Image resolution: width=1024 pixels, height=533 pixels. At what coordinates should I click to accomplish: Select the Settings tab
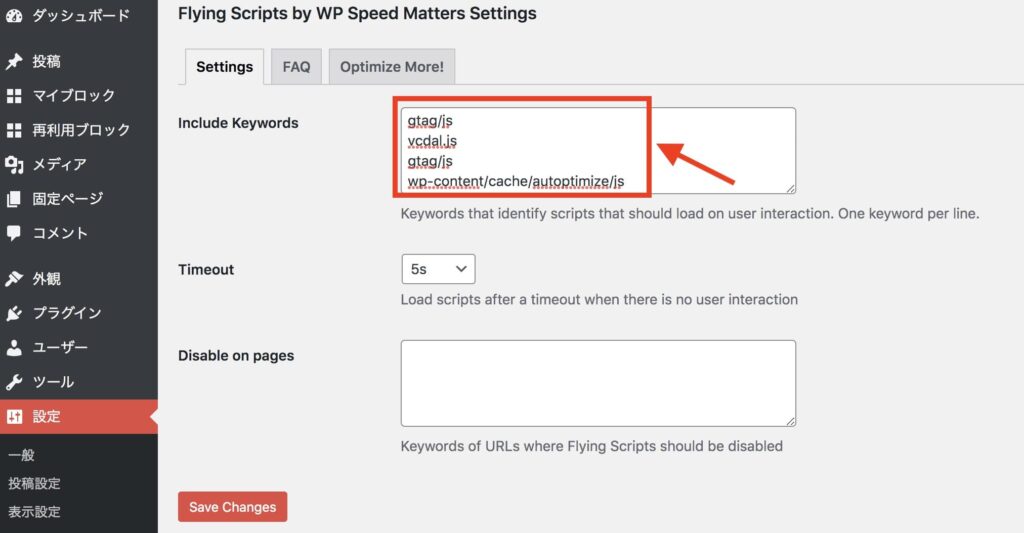pos(225,67)
